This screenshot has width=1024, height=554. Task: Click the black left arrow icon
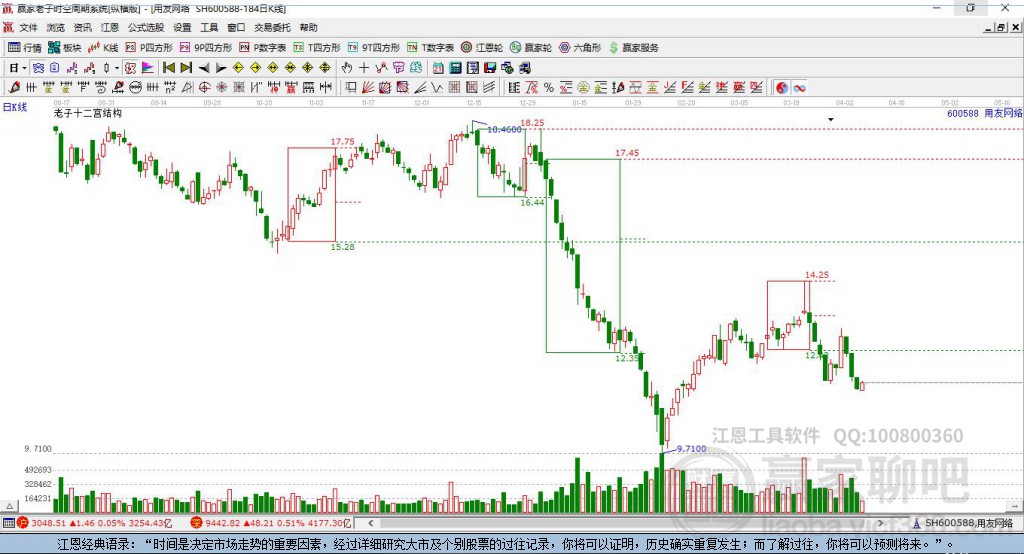click(204, 68)
